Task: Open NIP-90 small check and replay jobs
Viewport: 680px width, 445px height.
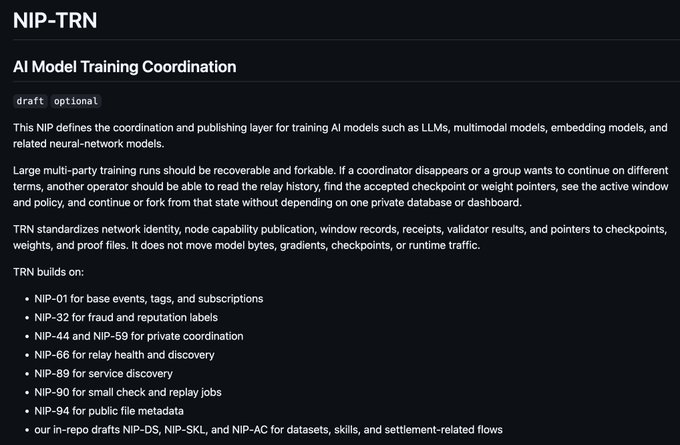Action: [x=54, y=392]
